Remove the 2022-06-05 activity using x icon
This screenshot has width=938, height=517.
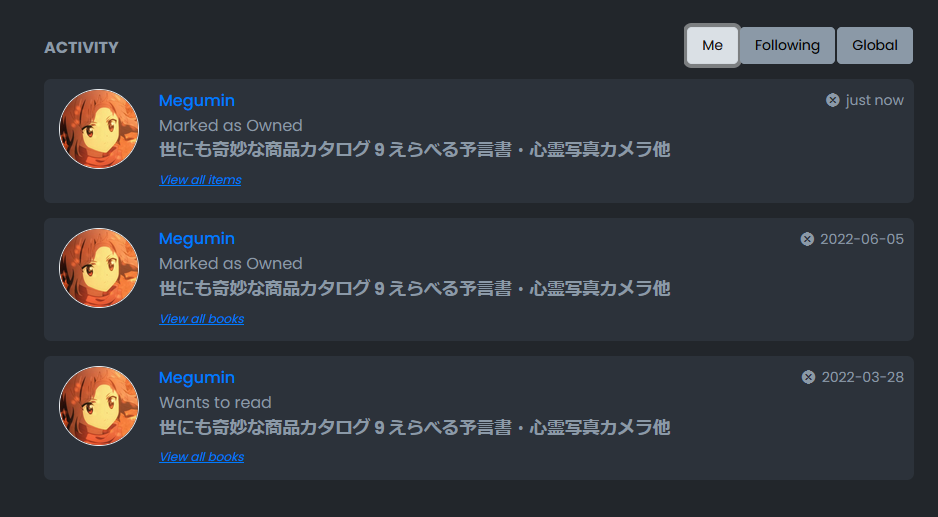click(x=807, y=239)
